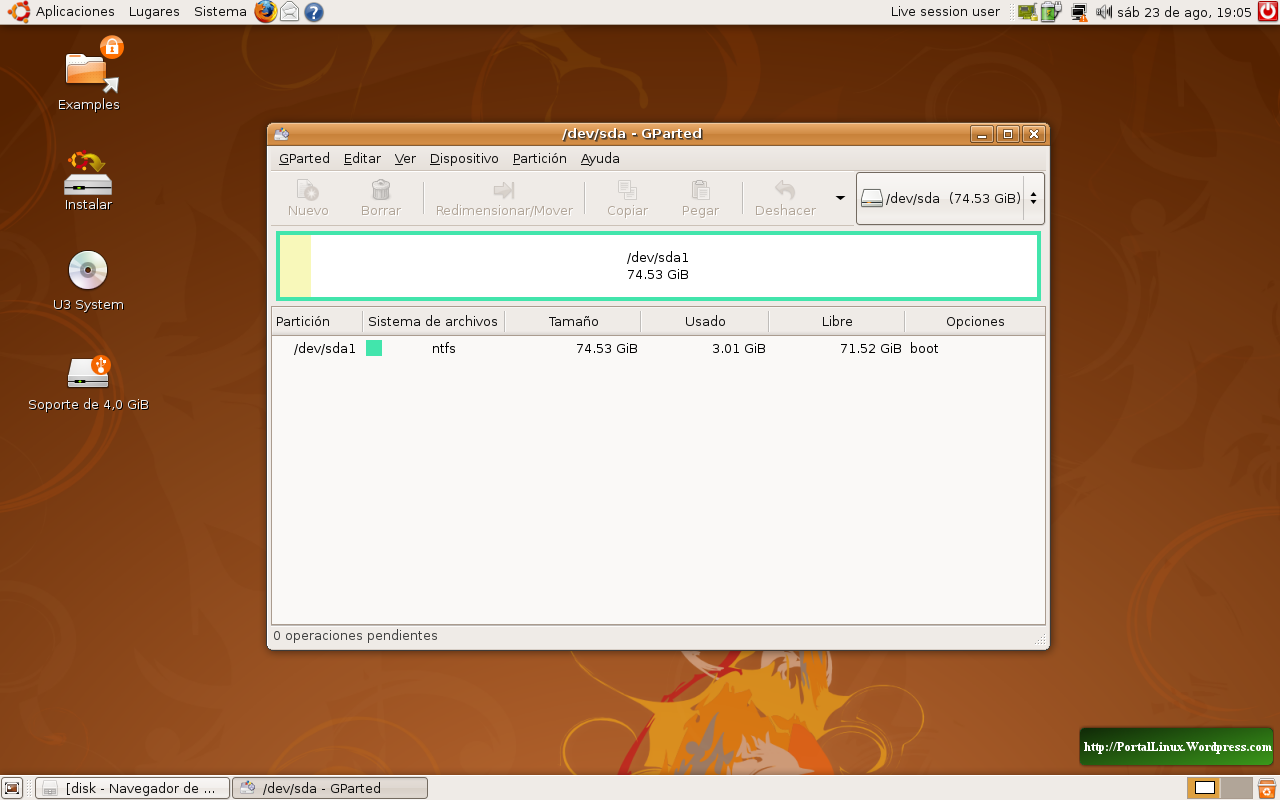Click the device selector up-down arrows
Screen dimensions: 1280x800
tap(1033, 198)
